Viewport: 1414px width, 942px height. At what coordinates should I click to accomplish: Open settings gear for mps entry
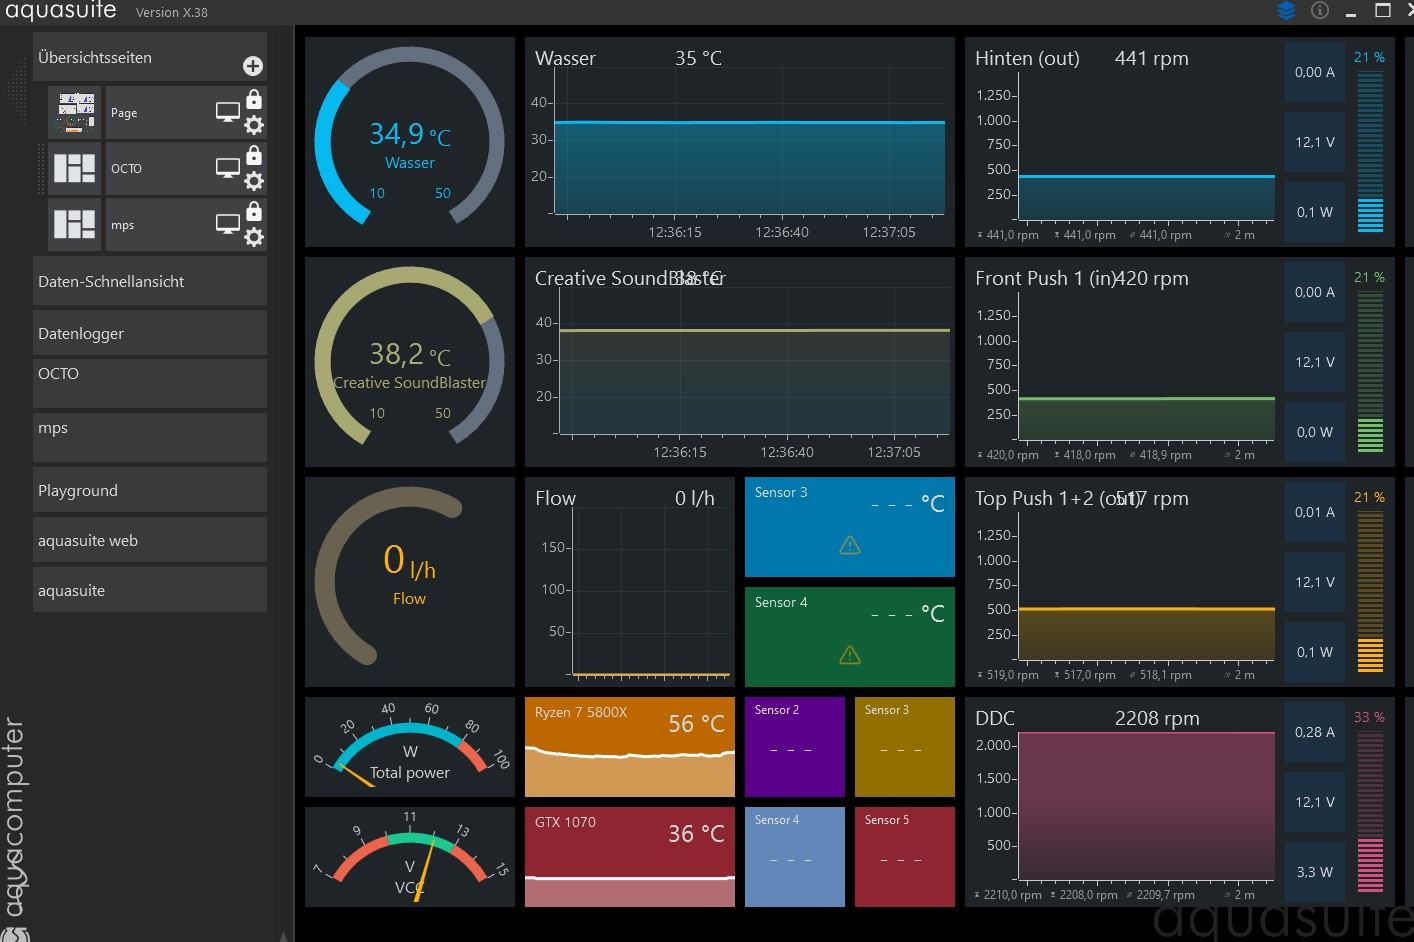tap(254, 237)
